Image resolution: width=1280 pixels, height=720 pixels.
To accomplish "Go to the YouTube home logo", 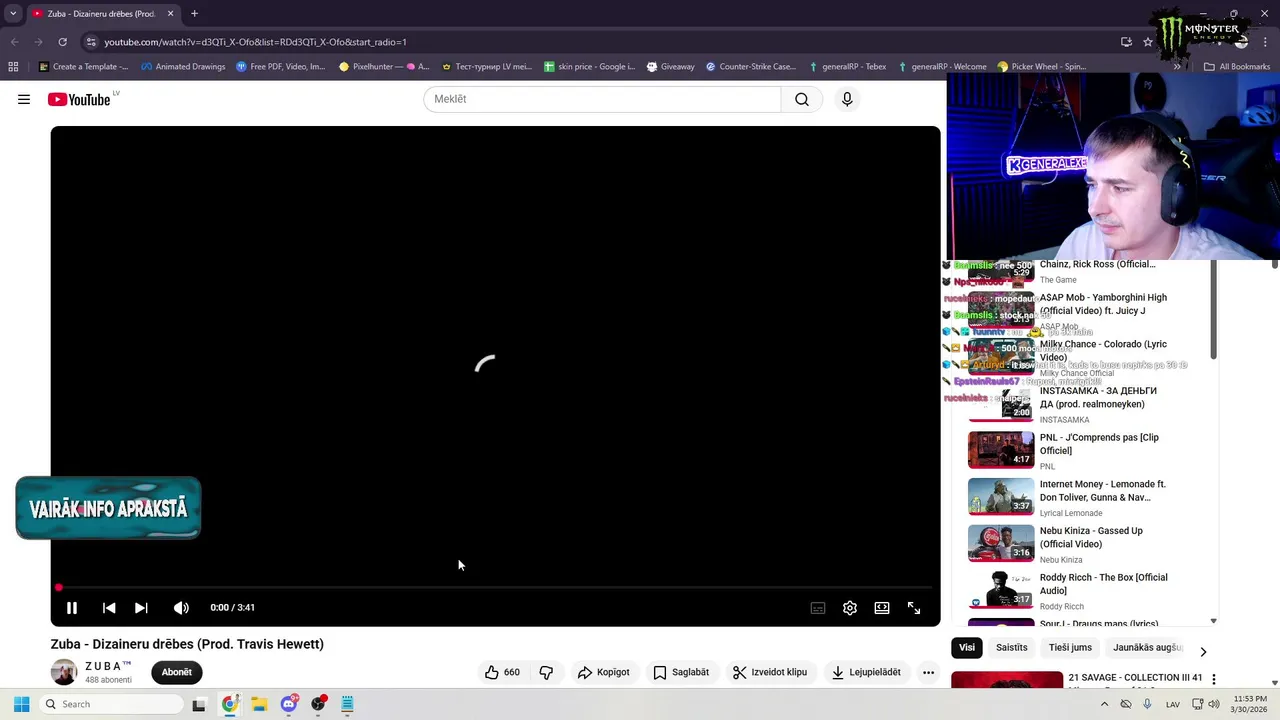I will (78, 99).
